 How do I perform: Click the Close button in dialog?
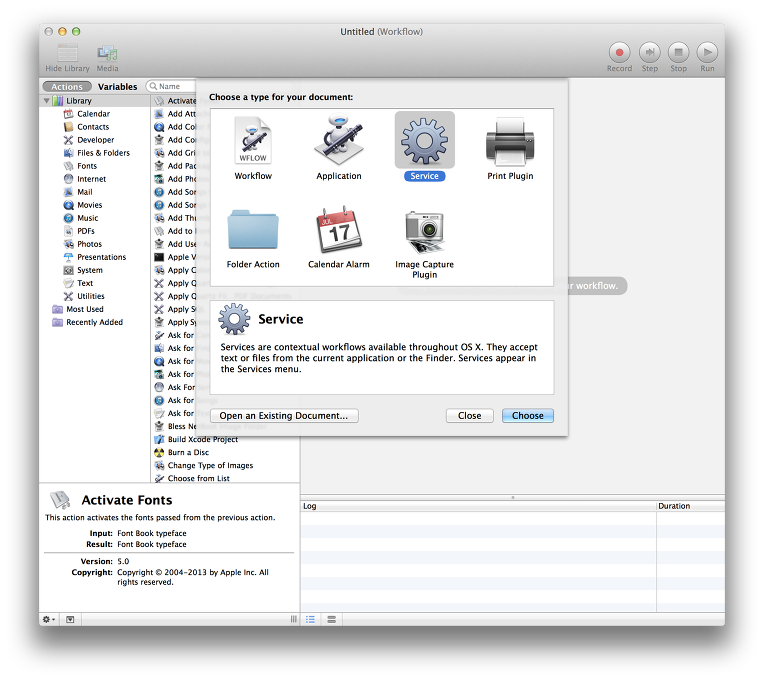click(x=469, y=416)
